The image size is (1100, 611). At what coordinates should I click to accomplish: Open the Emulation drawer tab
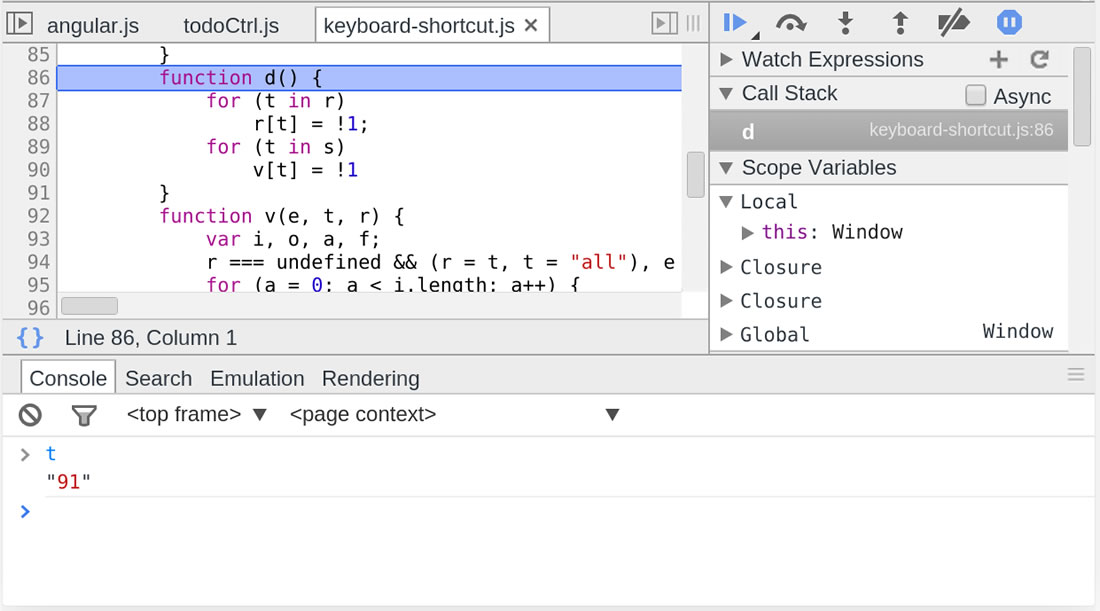pos(257,379)
